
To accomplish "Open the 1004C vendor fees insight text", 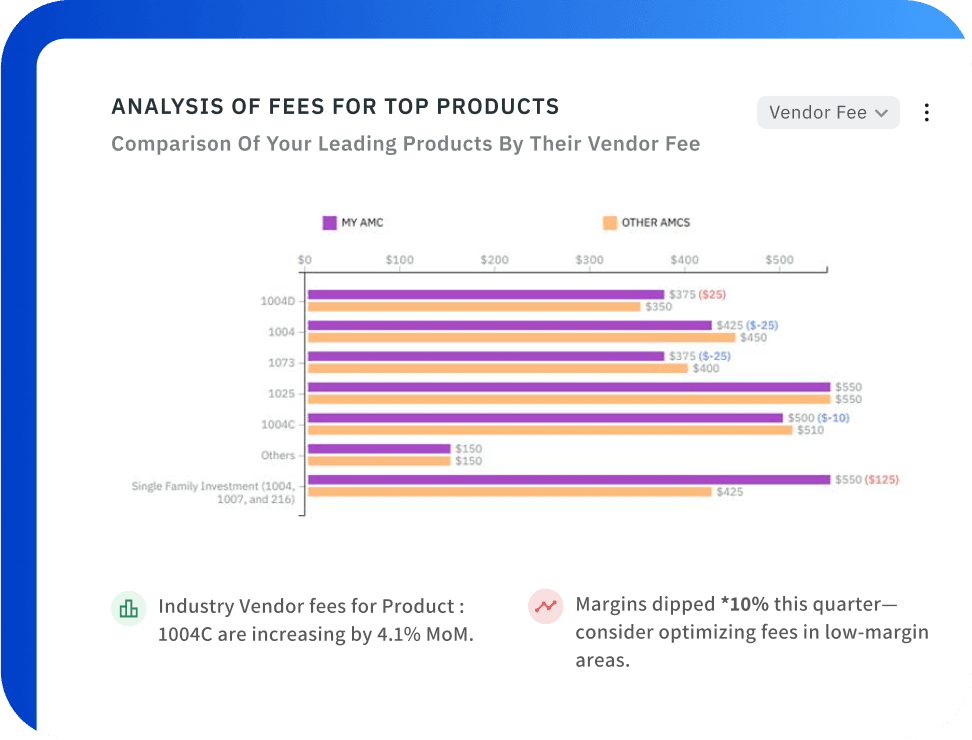I will 316,620.
